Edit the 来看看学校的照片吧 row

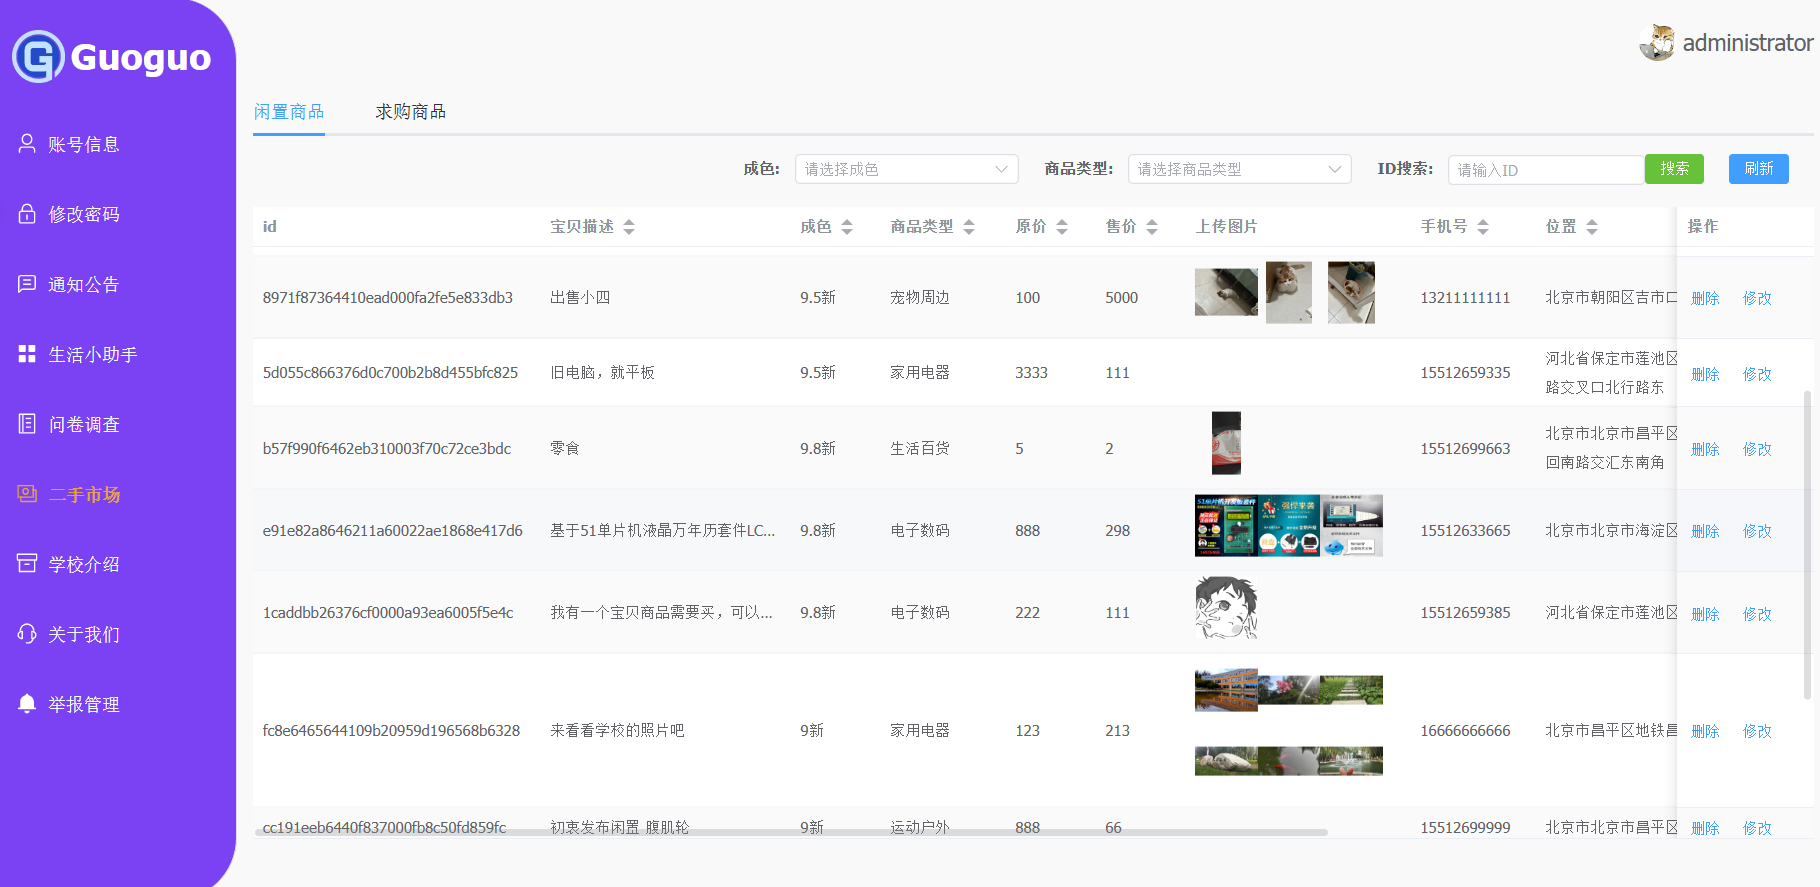click(1757, 731)
